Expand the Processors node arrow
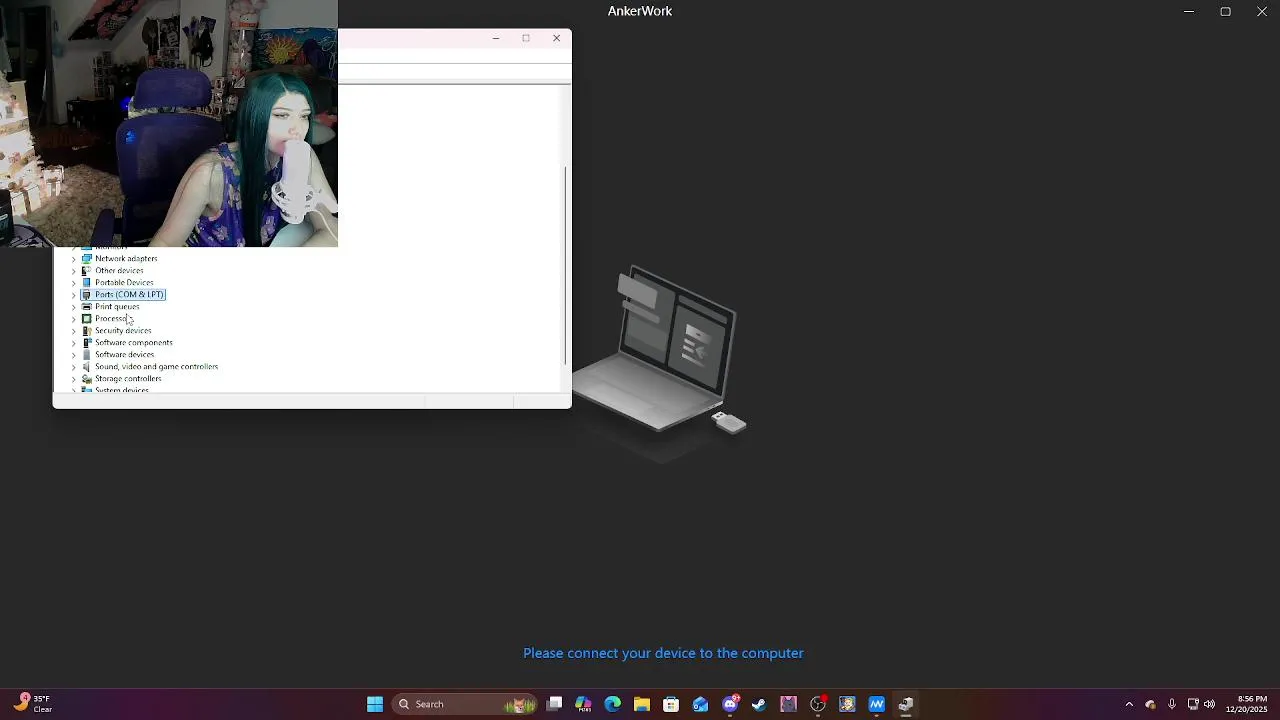Screen dimensions: 1280x720 [x=73, y=319]
